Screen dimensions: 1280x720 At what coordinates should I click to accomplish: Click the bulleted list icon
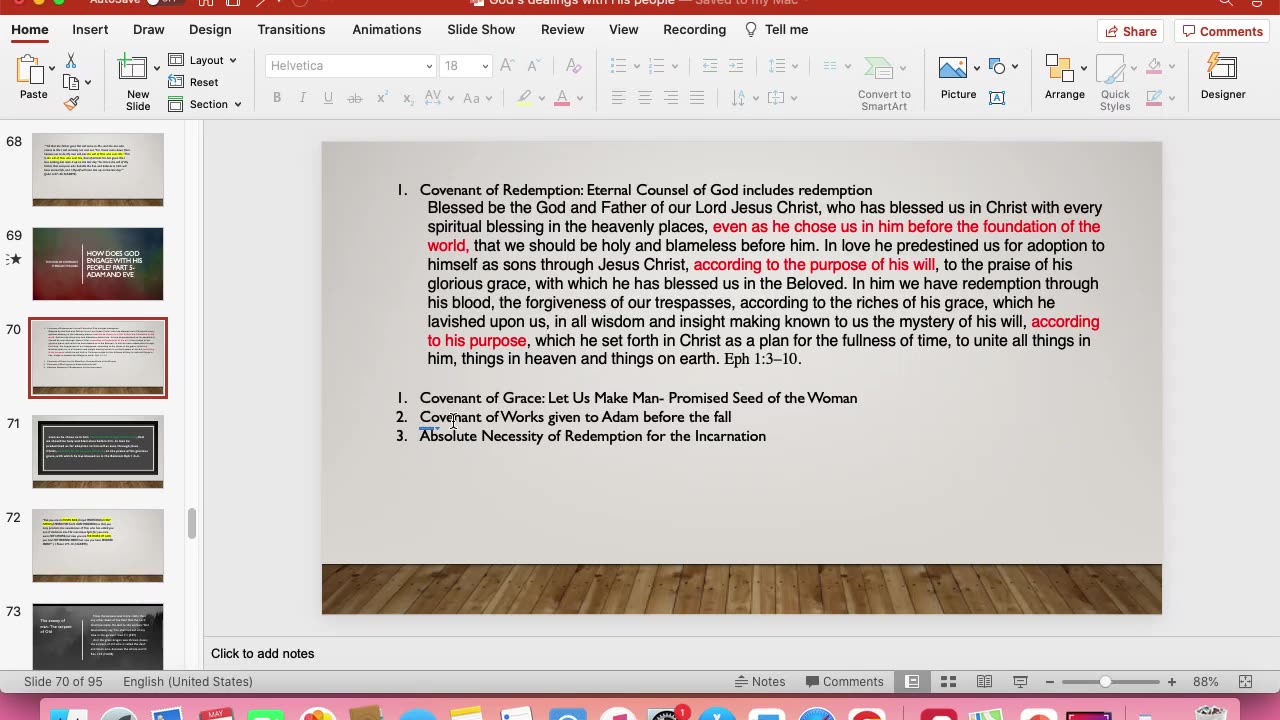[618, 66]
